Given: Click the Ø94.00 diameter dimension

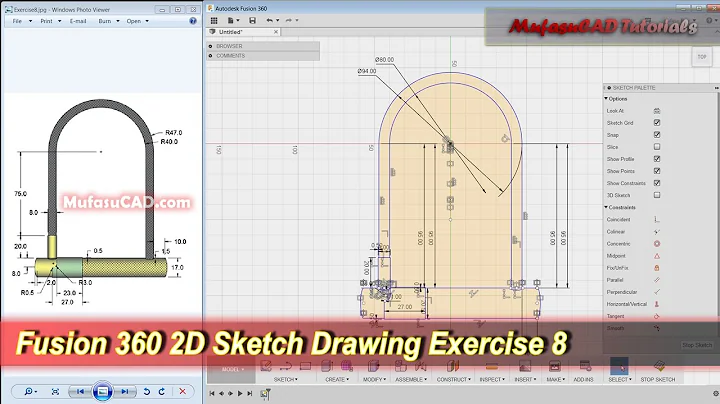Looking at the screenshot, I should (x=367, y=71).
